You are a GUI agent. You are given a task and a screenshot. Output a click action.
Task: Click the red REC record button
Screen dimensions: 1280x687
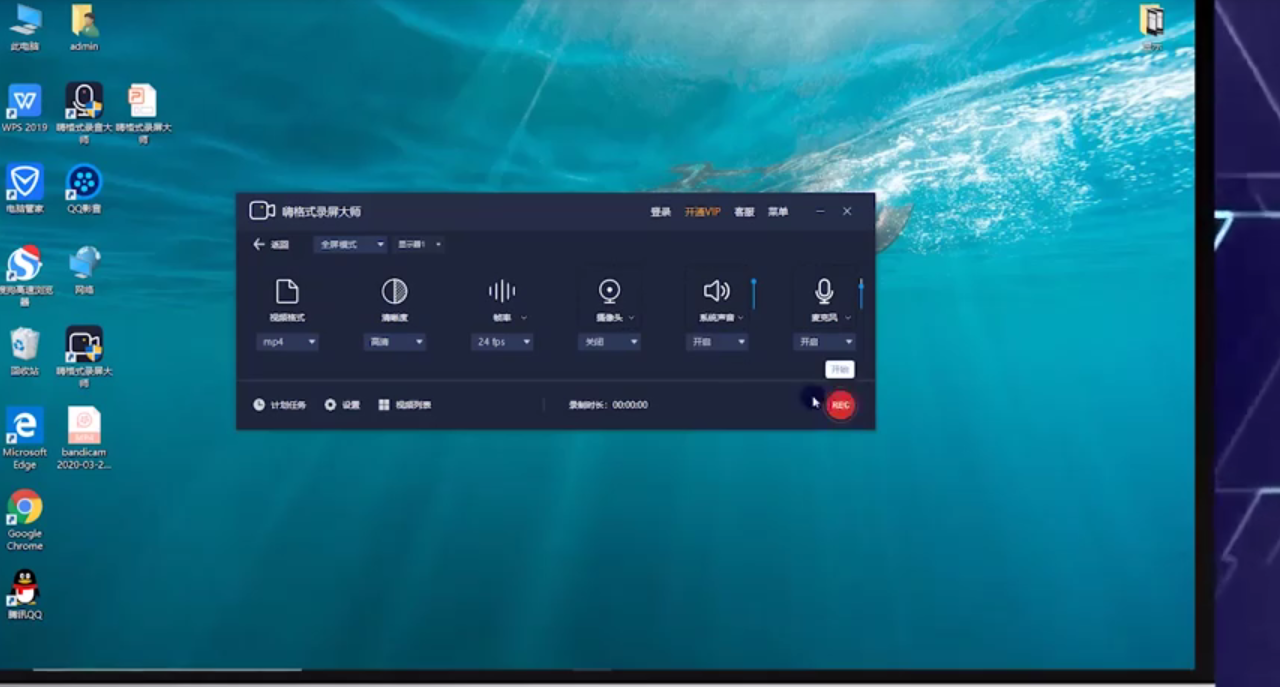pyautogui.click(x=841, y=405)
